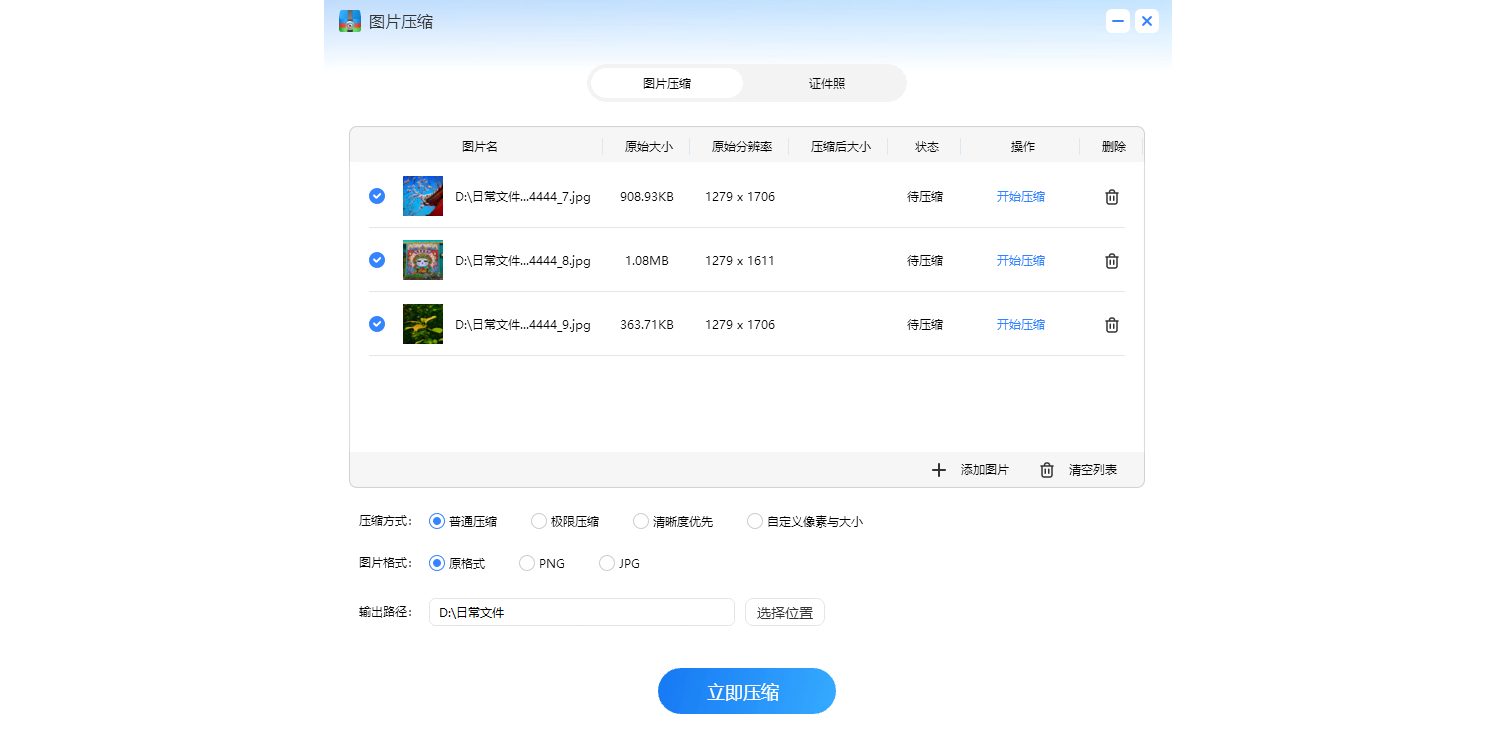
Task: Click the app logo in title bar
Action: point(350,21)
